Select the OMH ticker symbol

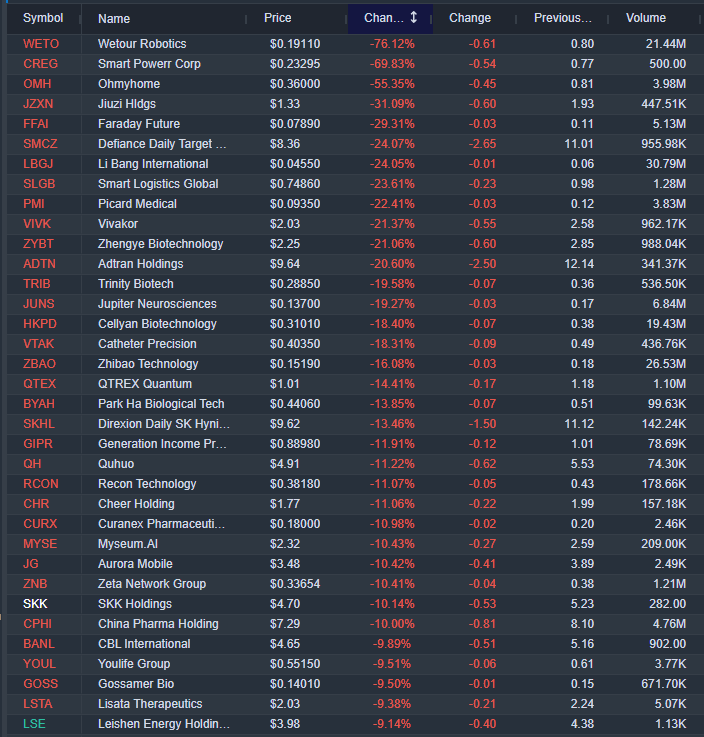pyautogui.click(x=37, y=84)
